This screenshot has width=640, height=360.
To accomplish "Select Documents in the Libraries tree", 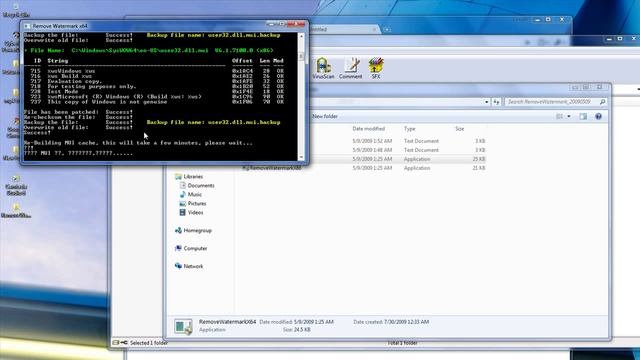I will click(201, 185).
